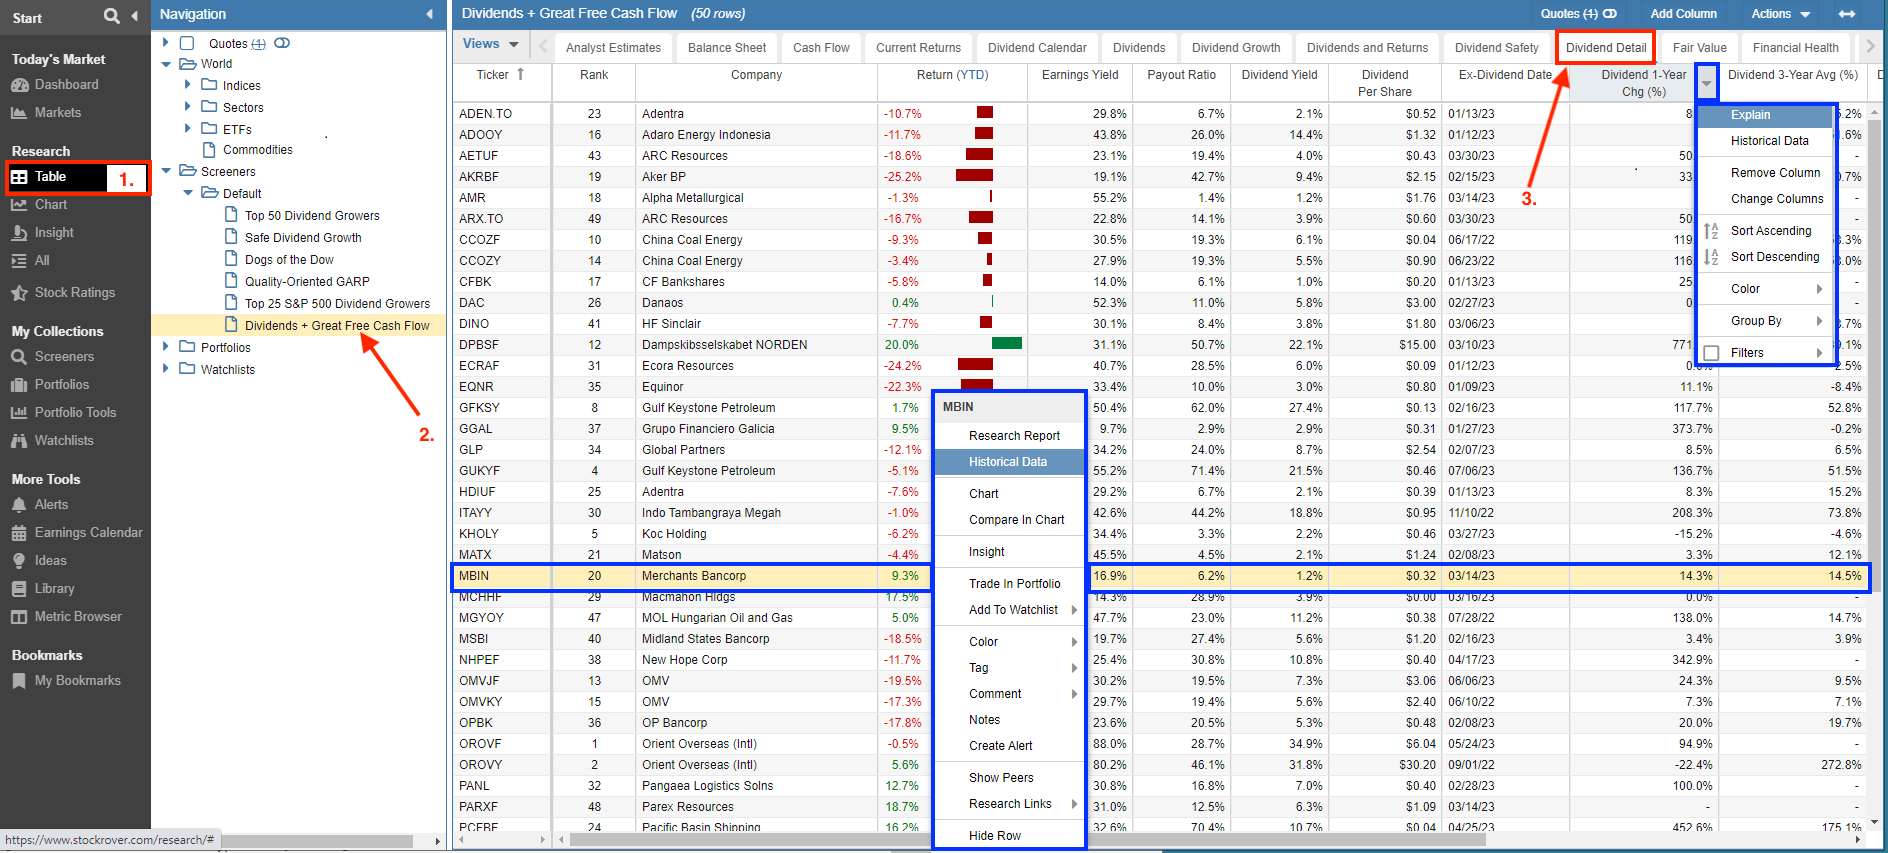Screen dimensions: 1888x853
Task: Open Ideas tool
Action: (50, 561)
